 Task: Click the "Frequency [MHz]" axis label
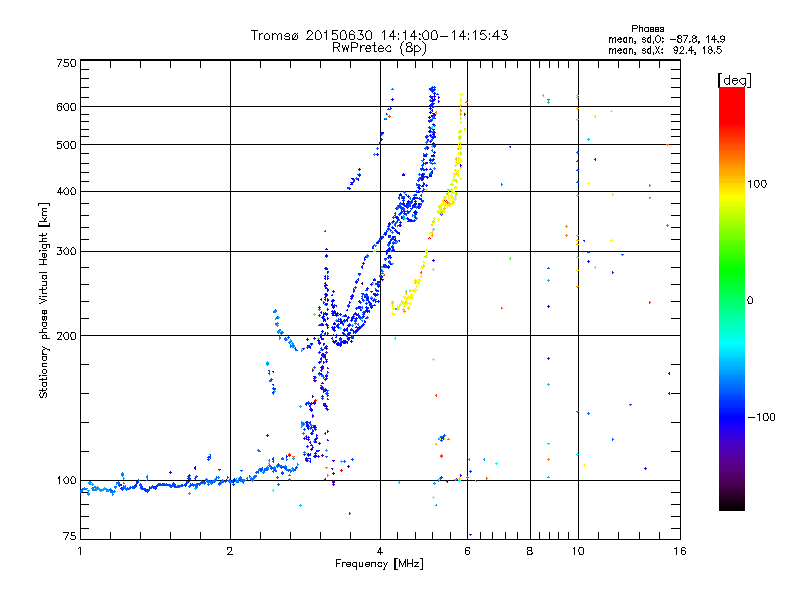[x=379, y=564]
